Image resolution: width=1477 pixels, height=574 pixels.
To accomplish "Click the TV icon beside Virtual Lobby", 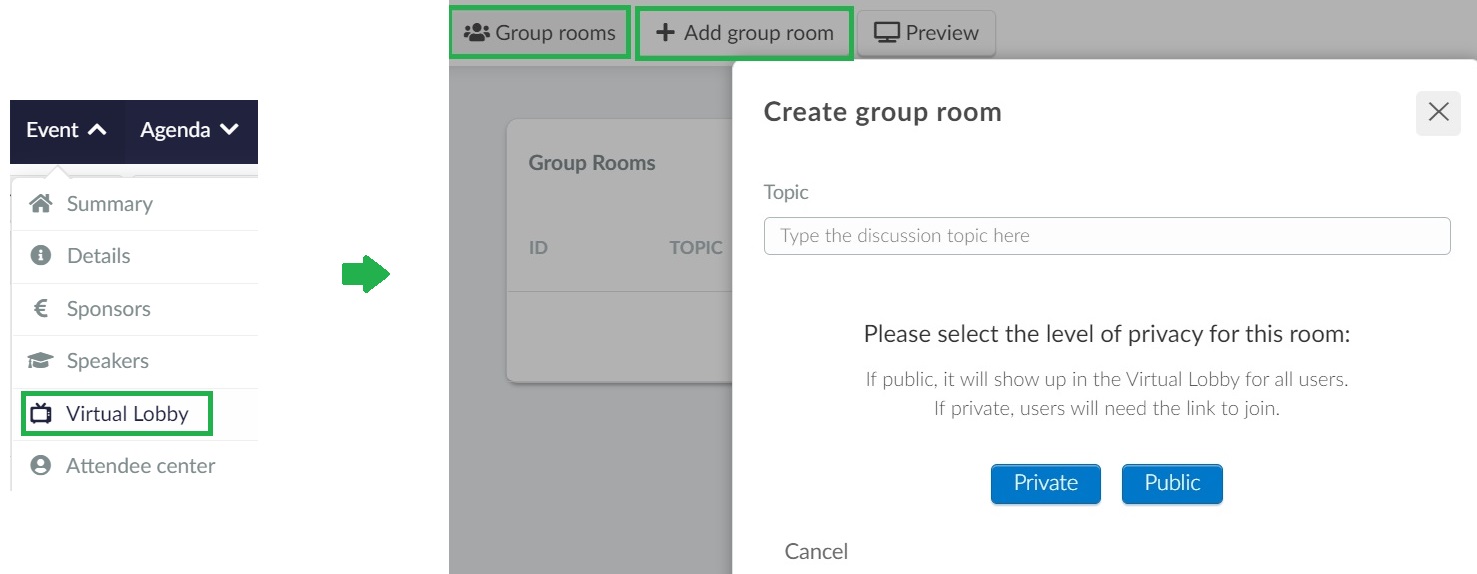I will 41,414.
